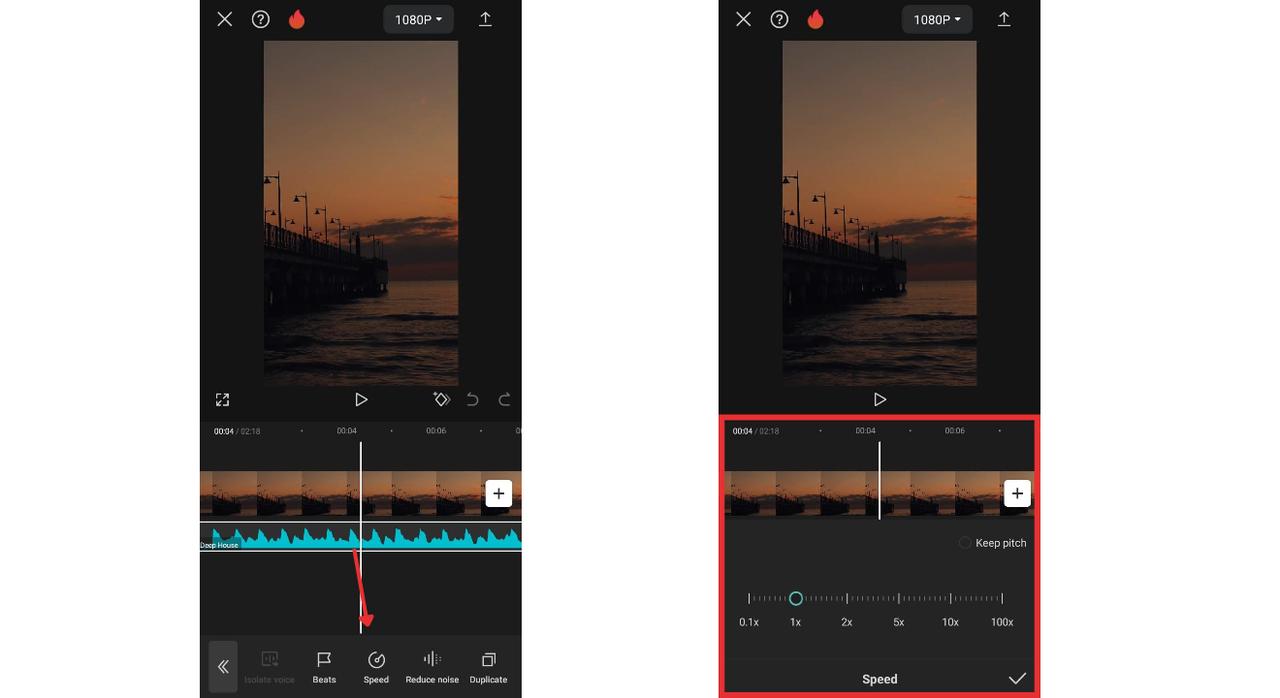The width and height of the screenshot is (1280, 698).
Task: Add clip with plus button in left timeline
Action: [498, 493]
